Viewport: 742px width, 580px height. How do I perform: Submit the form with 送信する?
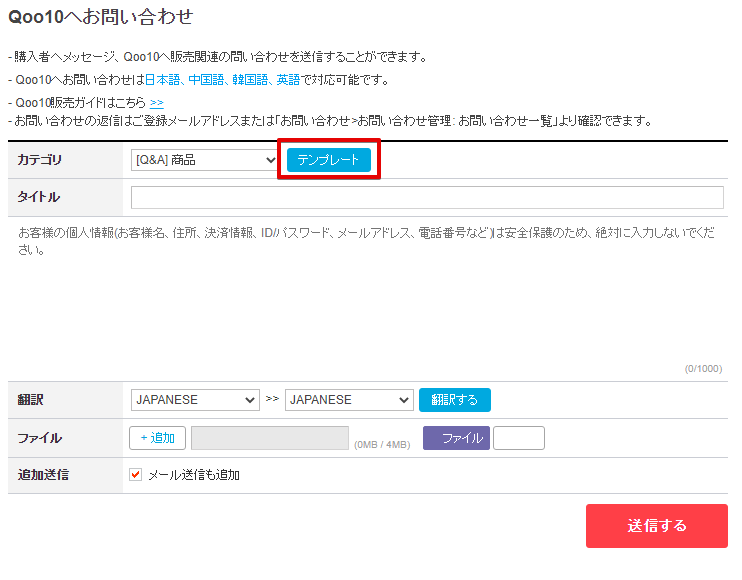(x=656, y=526)
